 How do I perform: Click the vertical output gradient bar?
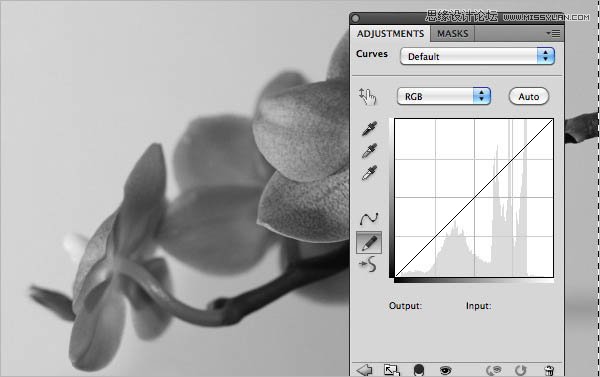click(391, 198)
